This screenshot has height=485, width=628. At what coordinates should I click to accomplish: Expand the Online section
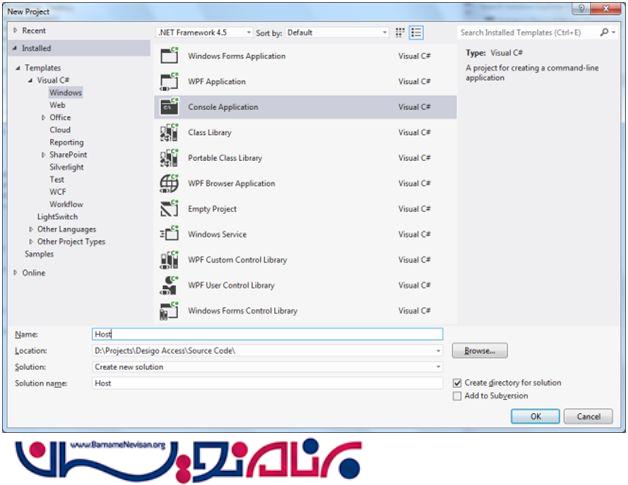coord(15,273)
